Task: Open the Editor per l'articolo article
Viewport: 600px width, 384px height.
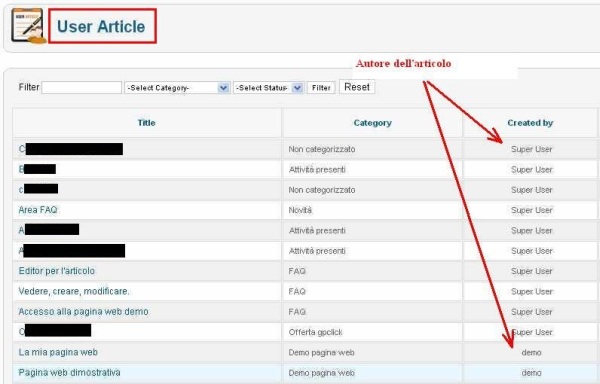Action: (x=57, y=271)
